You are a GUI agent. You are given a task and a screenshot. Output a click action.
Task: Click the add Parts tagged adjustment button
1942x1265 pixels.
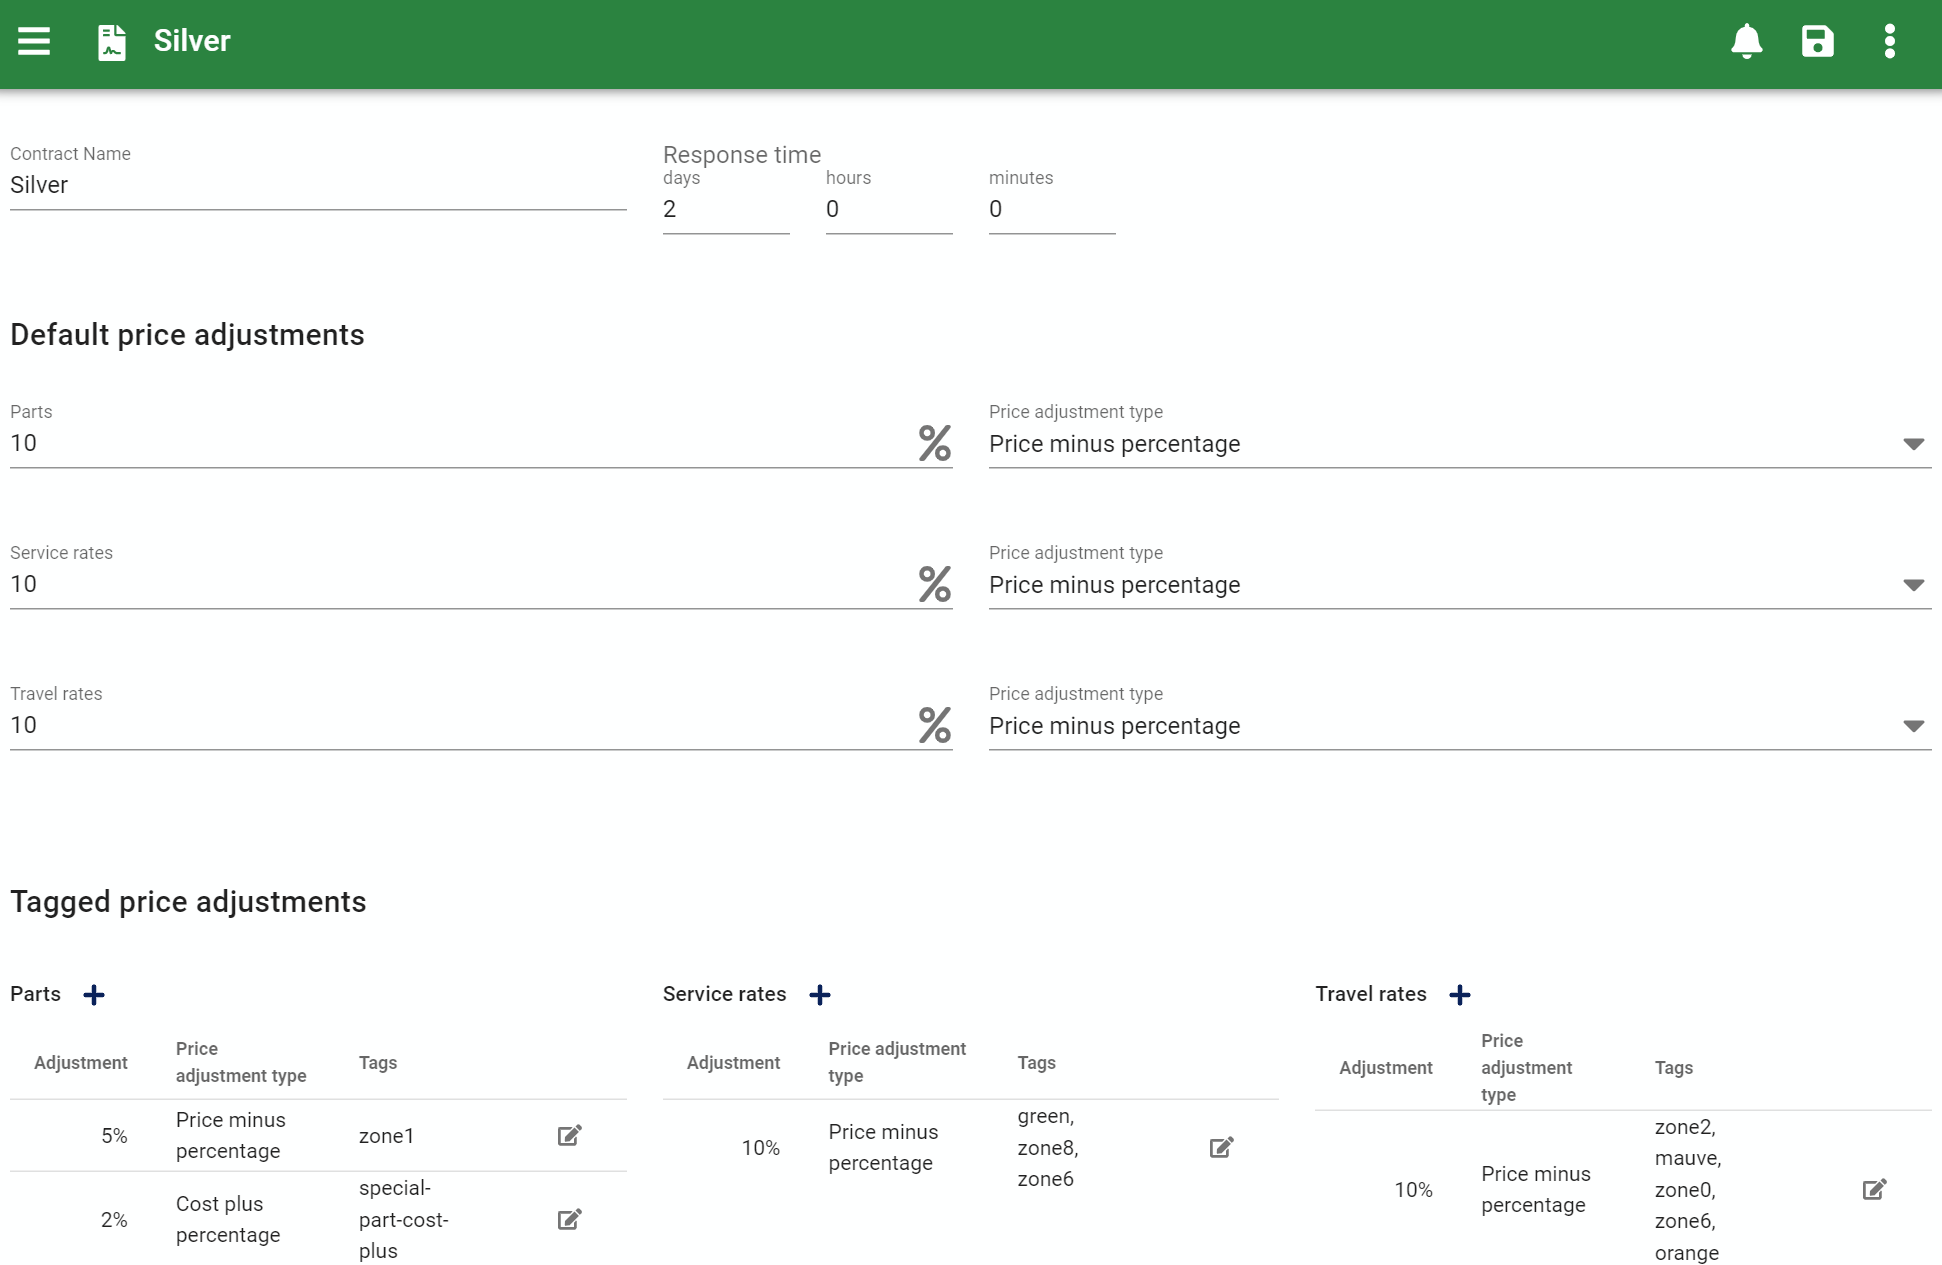click(x=95, y=993)
